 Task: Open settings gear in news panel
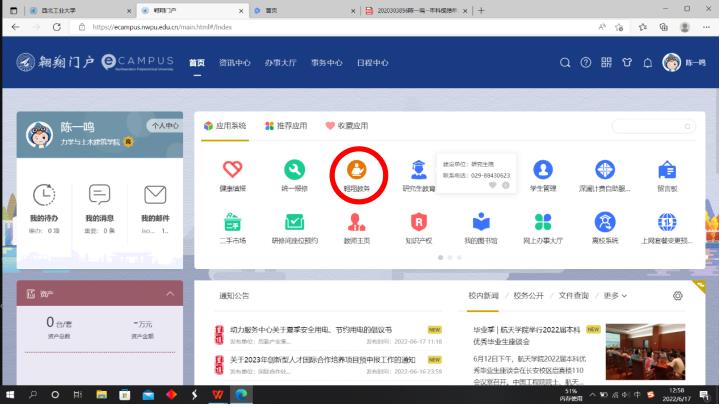coord(678,296)
